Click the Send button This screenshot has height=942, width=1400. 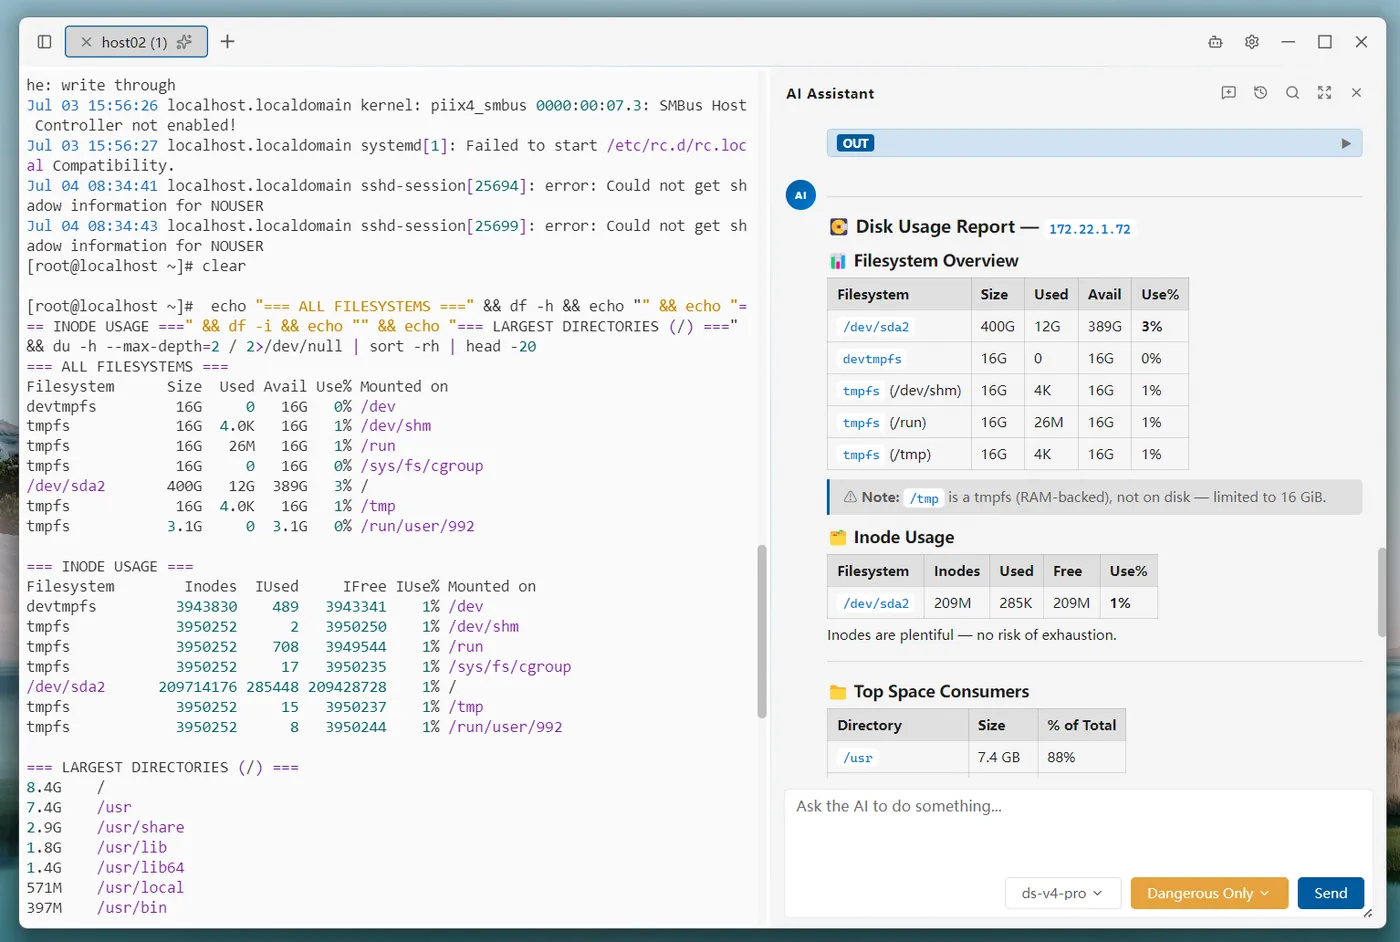(1330, 893)
